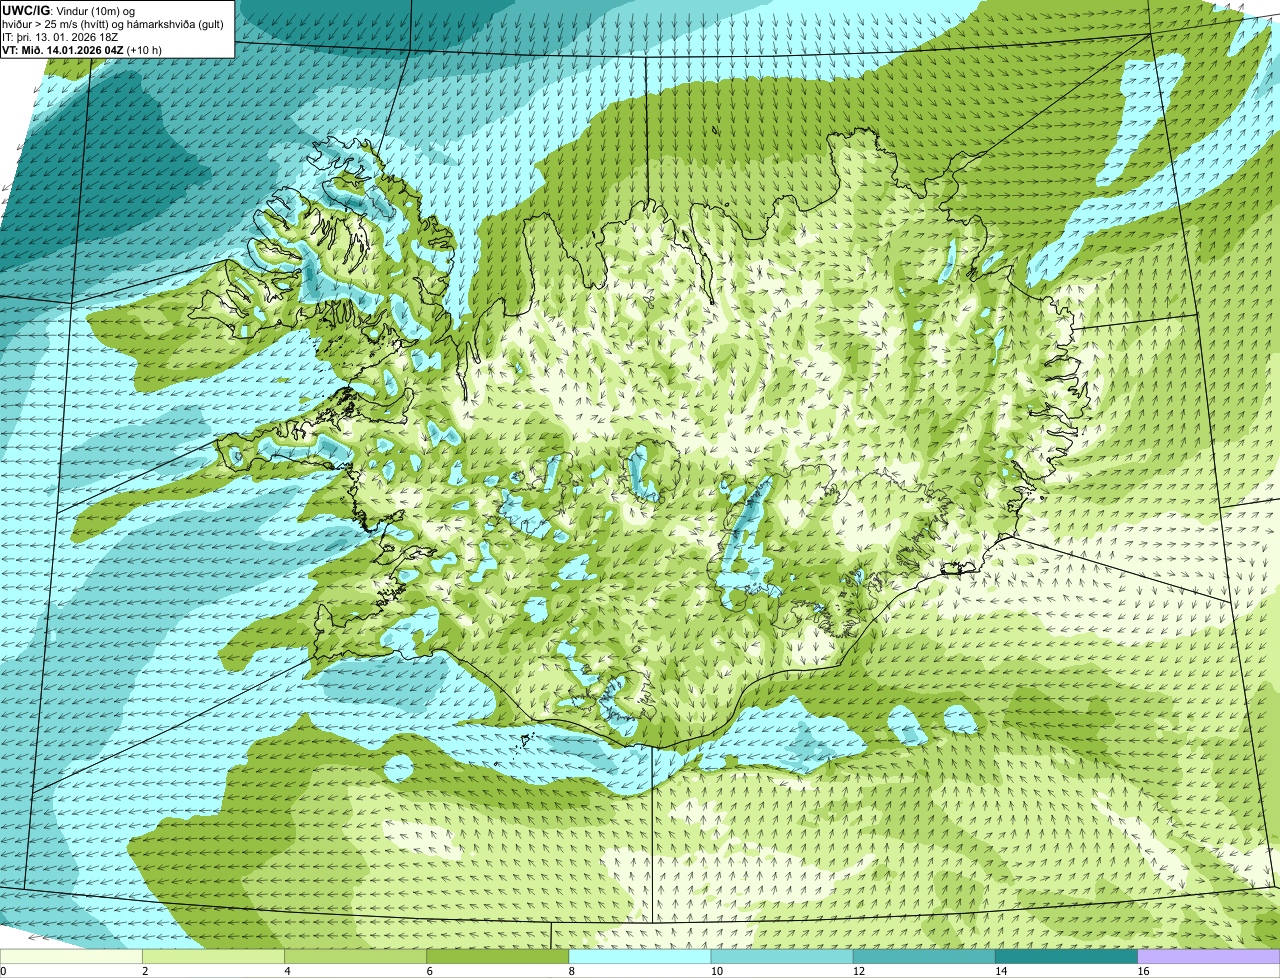
Task: Pick the lavender legend swatch above 16
Action: (x=1209, y=956)
